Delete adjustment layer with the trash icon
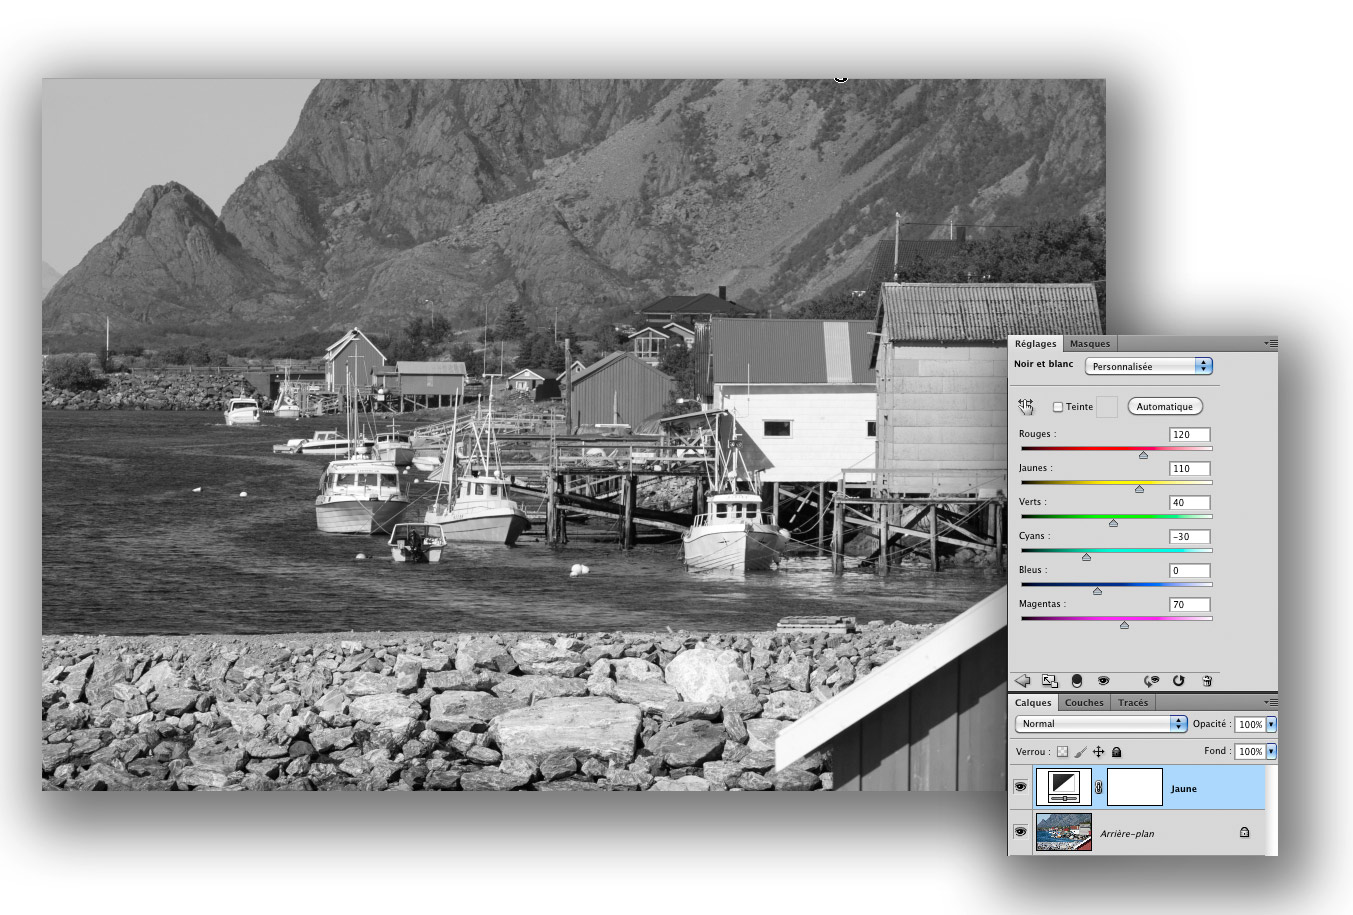 click(x=1207, y=681)
